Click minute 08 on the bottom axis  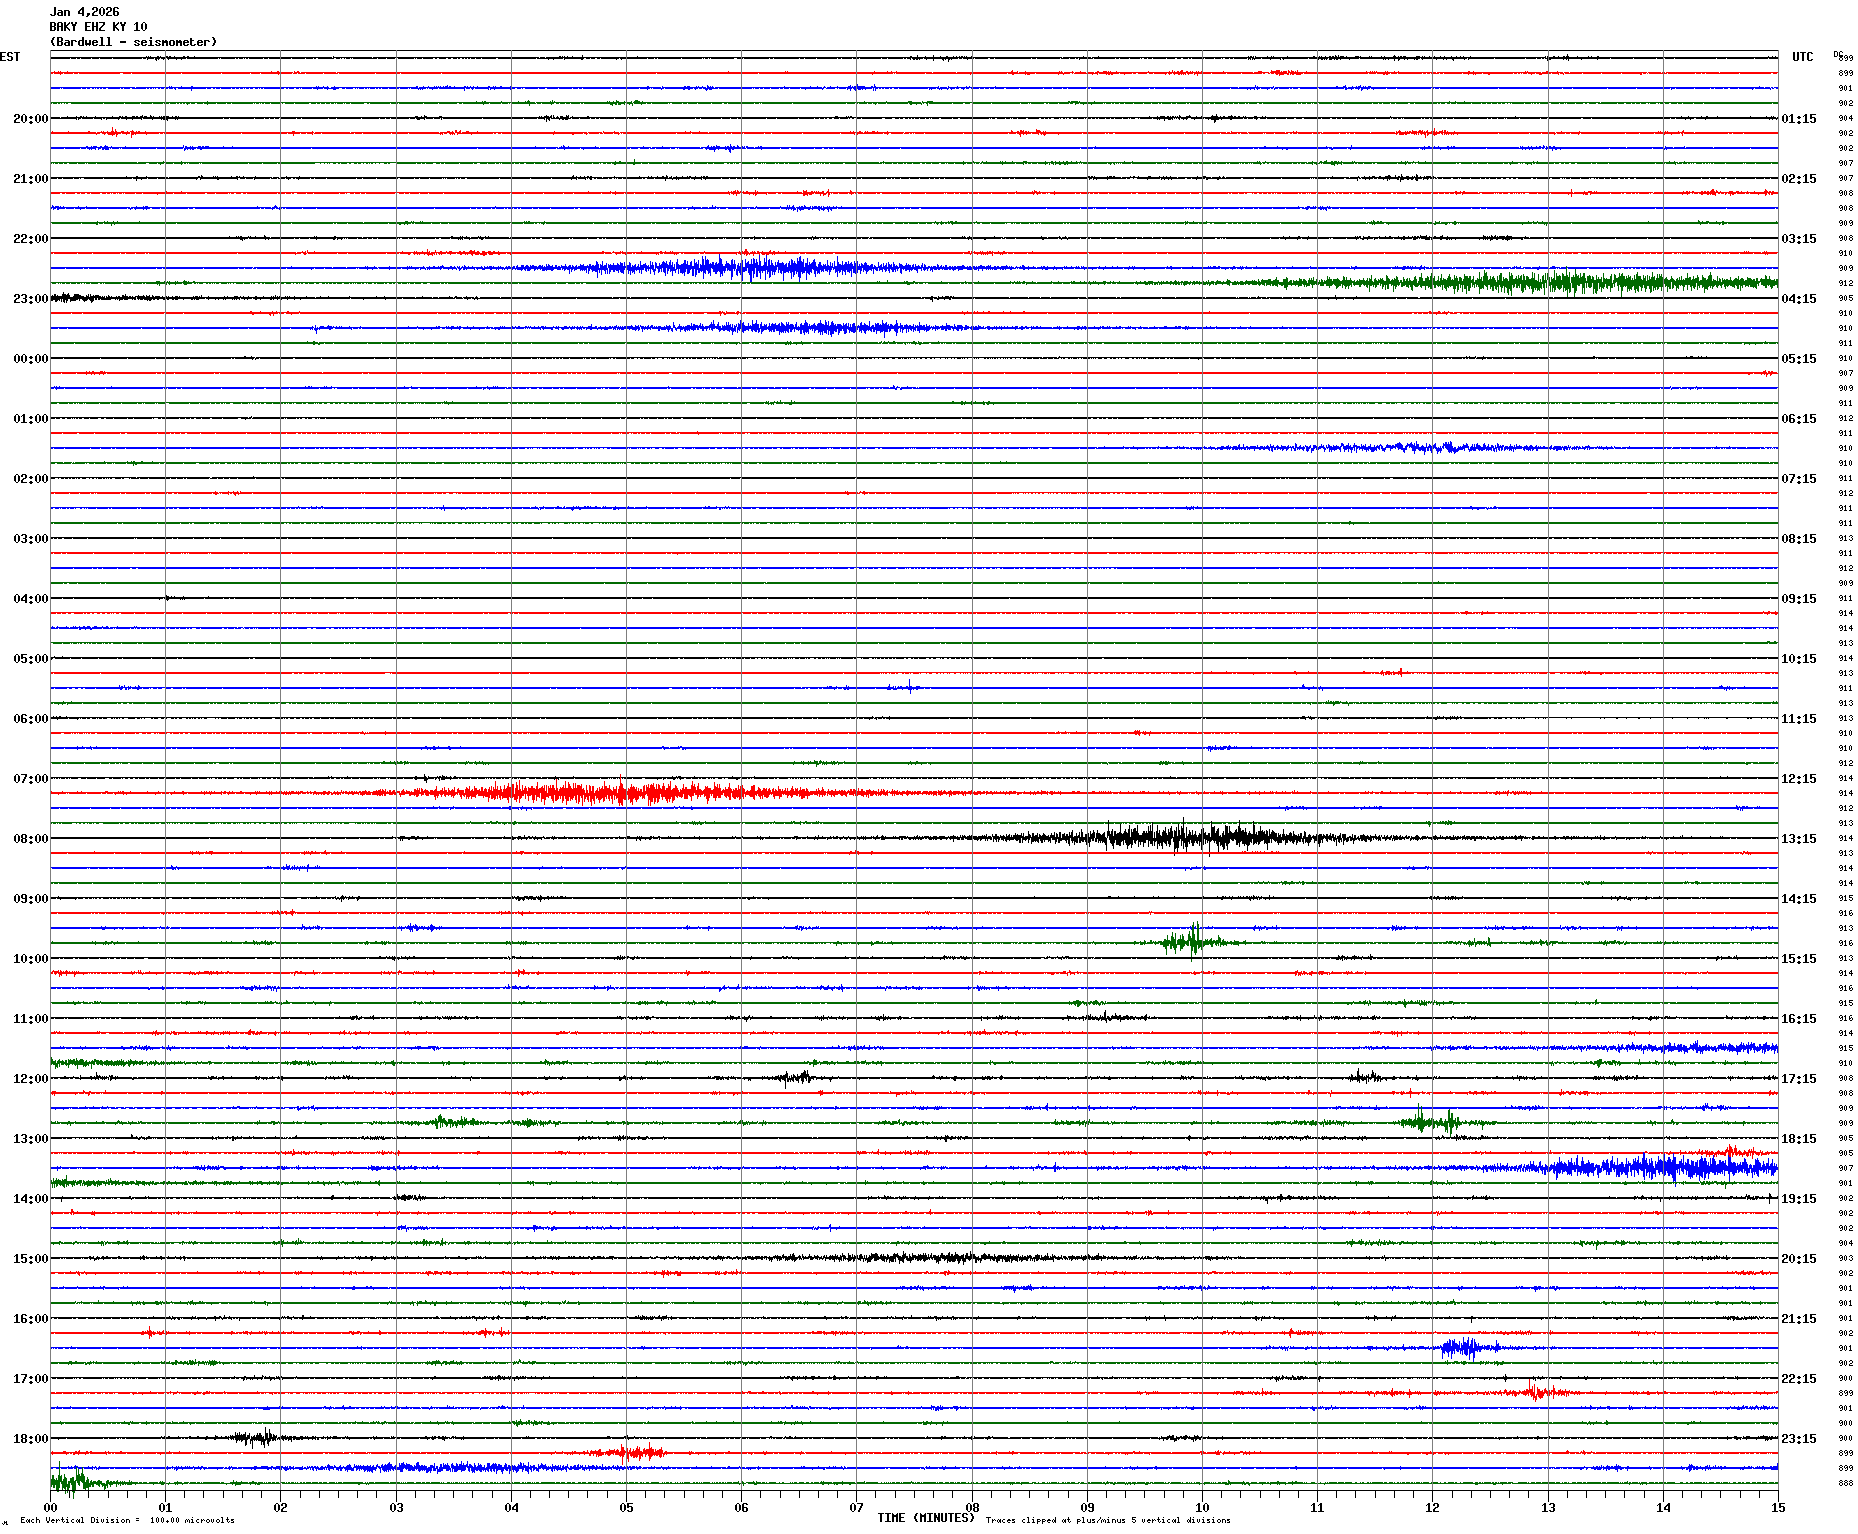pyautogui.click(x=972, y=1507)
